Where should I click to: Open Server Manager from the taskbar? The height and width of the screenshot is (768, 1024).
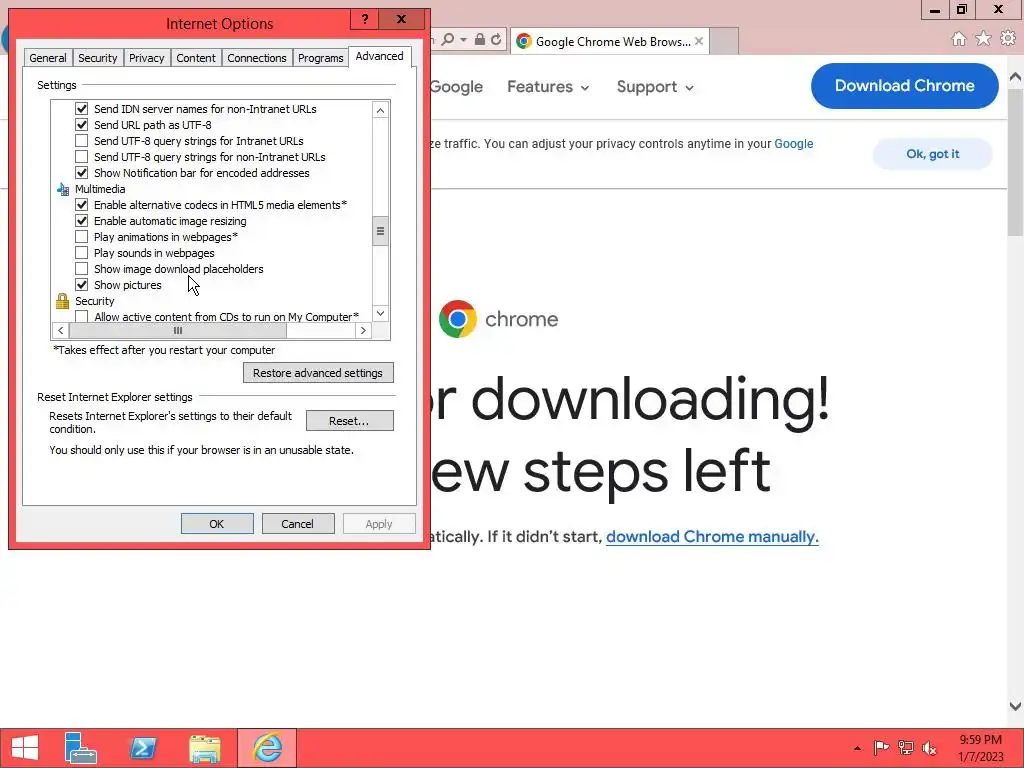coord(81,748)
